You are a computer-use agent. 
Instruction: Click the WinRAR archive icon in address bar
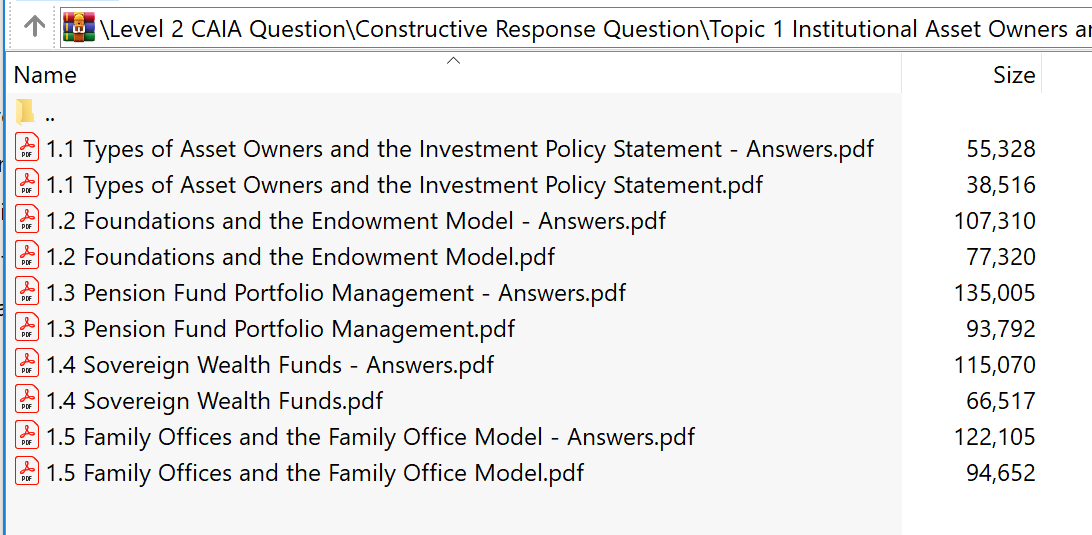79,28
